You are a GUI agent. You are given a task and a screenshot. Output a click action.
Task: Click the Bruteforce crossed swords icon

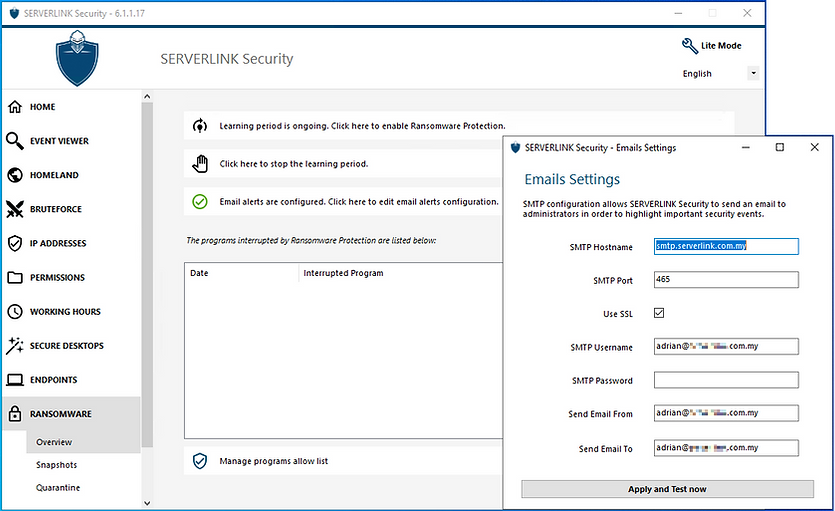click(15, 209)
